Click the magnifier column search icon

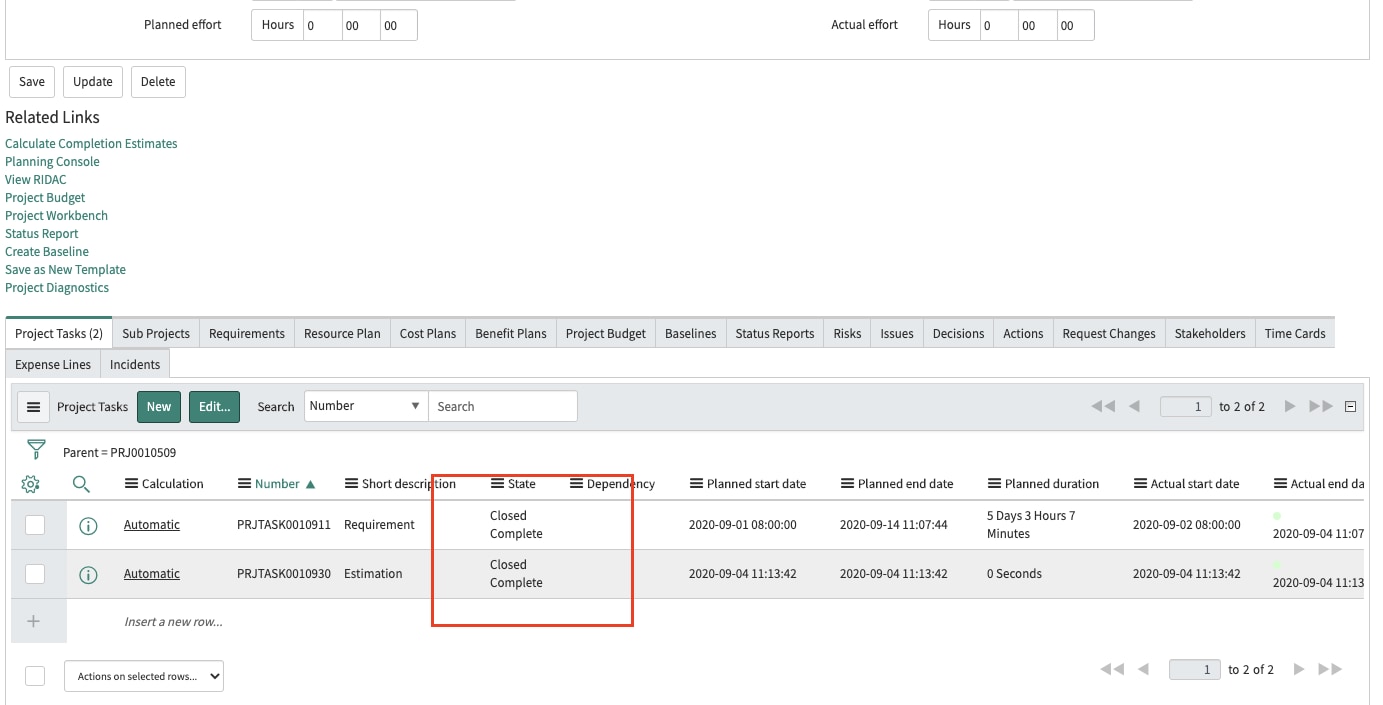tap(82, 484)
